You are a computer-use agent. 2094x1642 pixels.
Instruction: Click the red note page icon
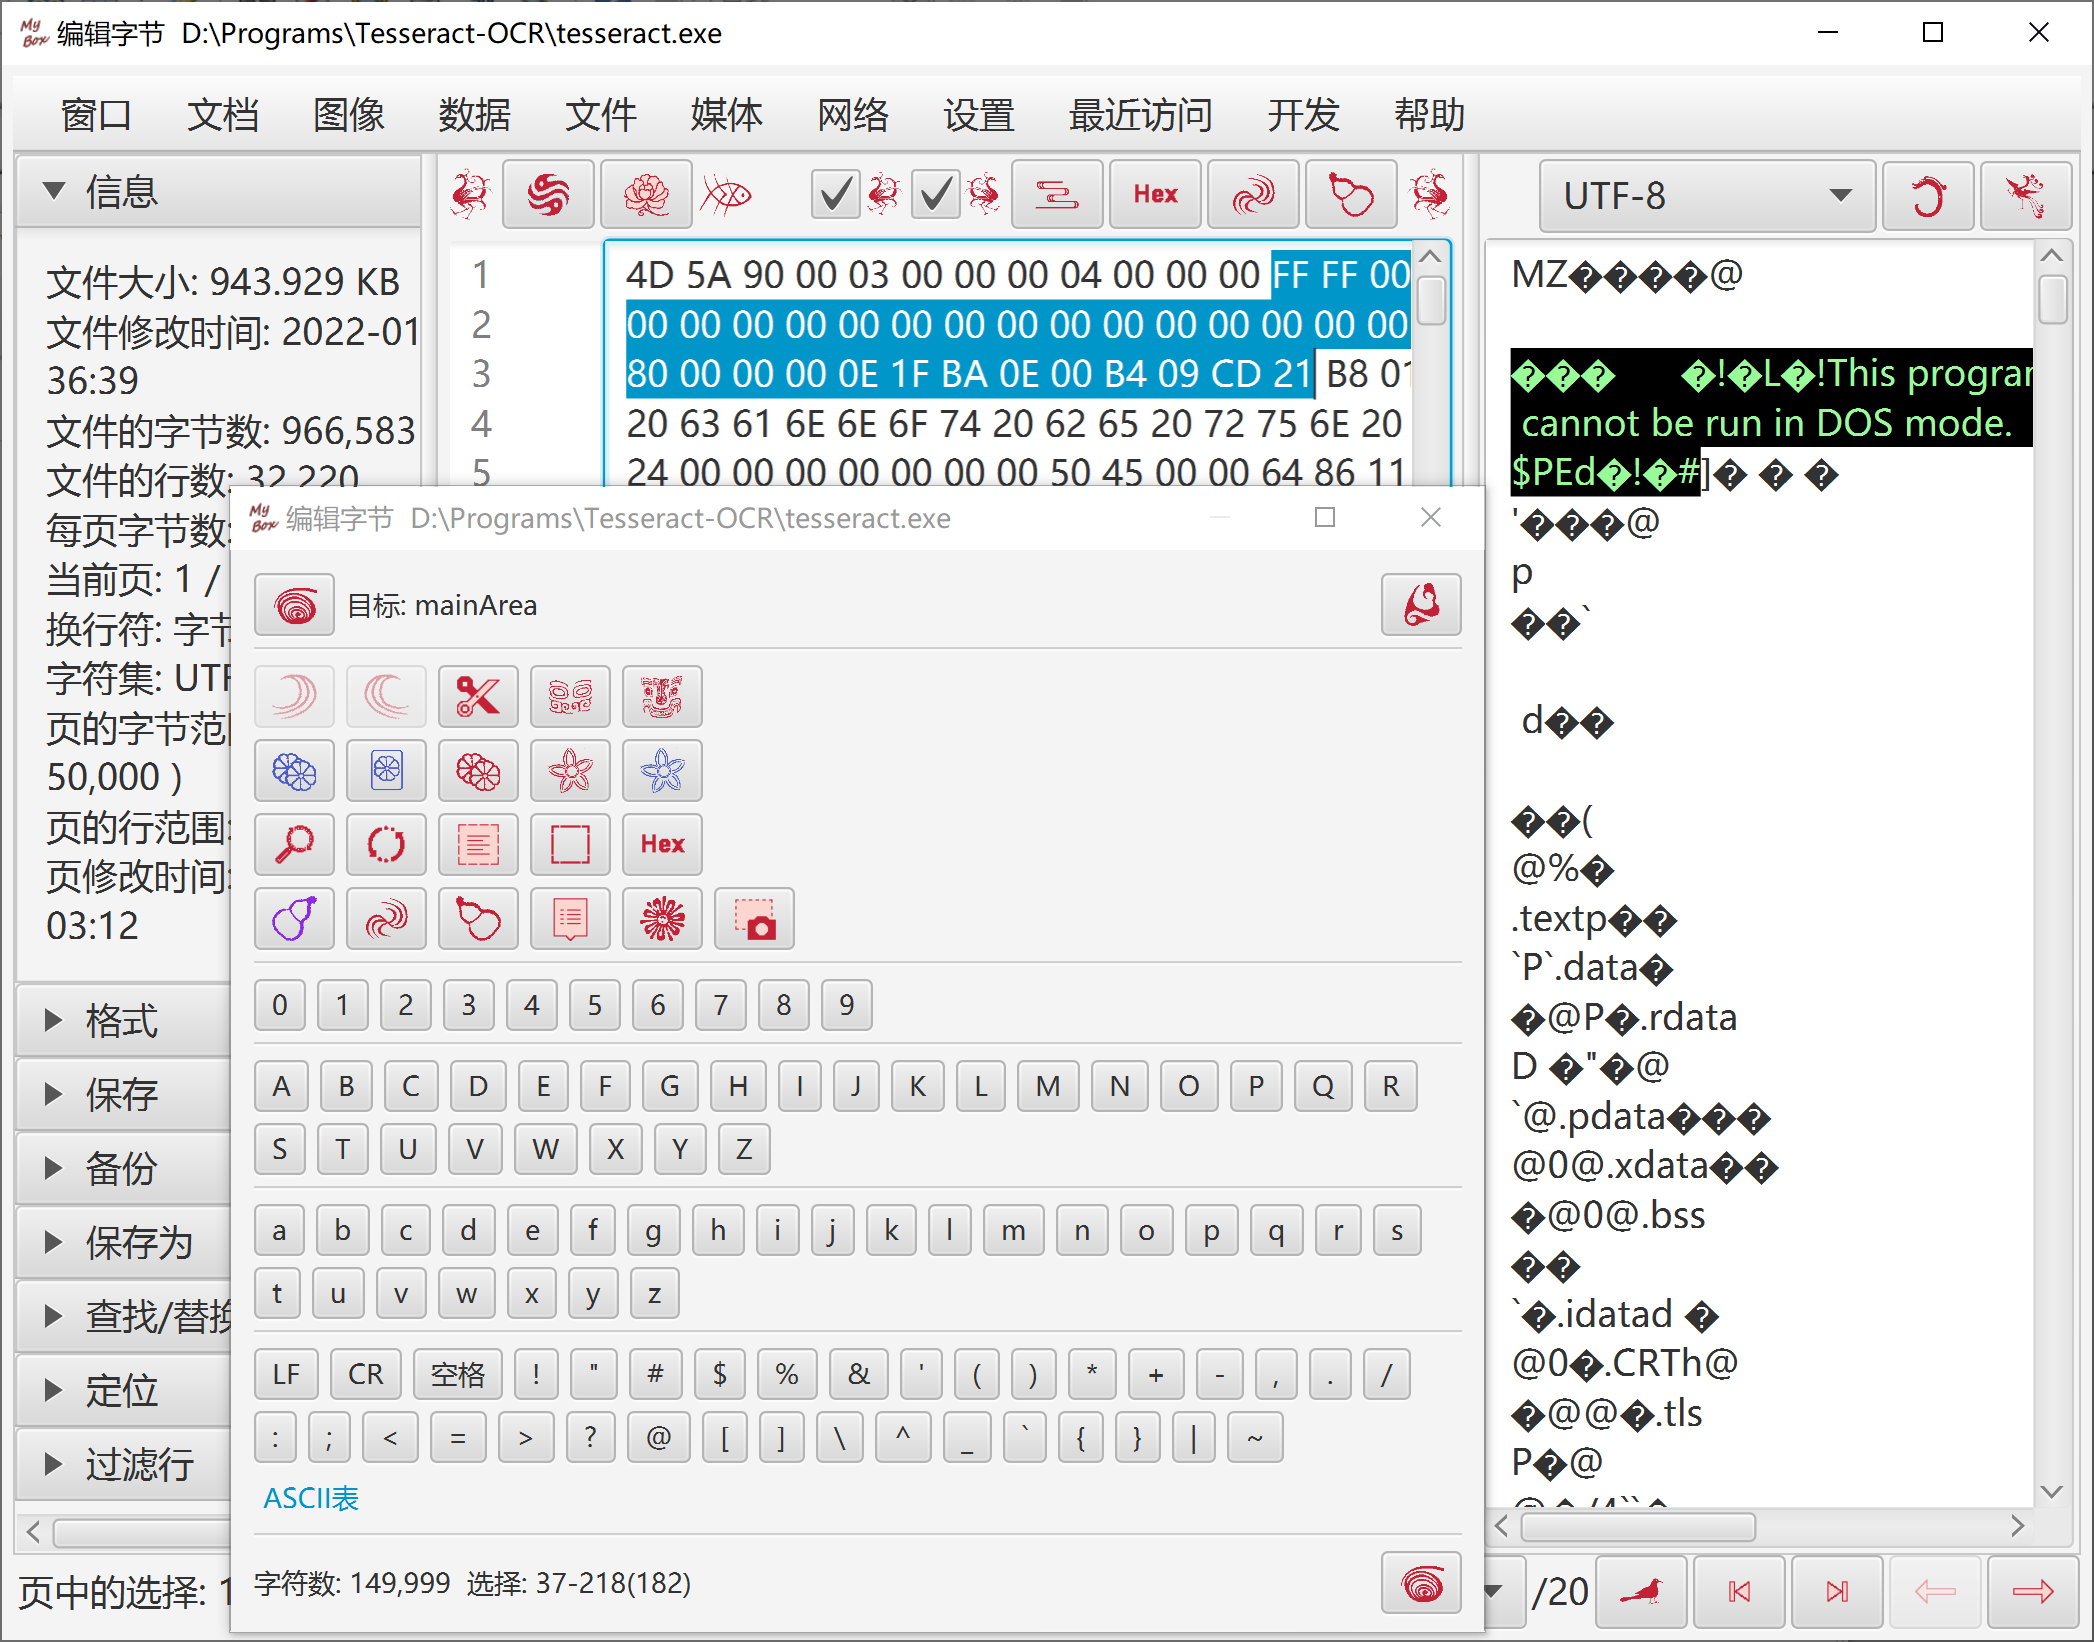[570, 918]
